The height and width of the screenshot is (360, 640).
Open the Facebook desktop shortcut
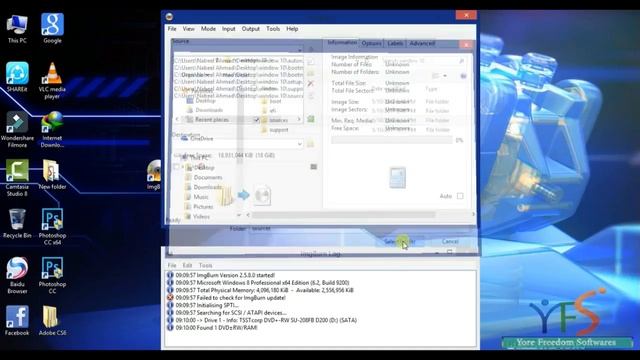[17, 321]
